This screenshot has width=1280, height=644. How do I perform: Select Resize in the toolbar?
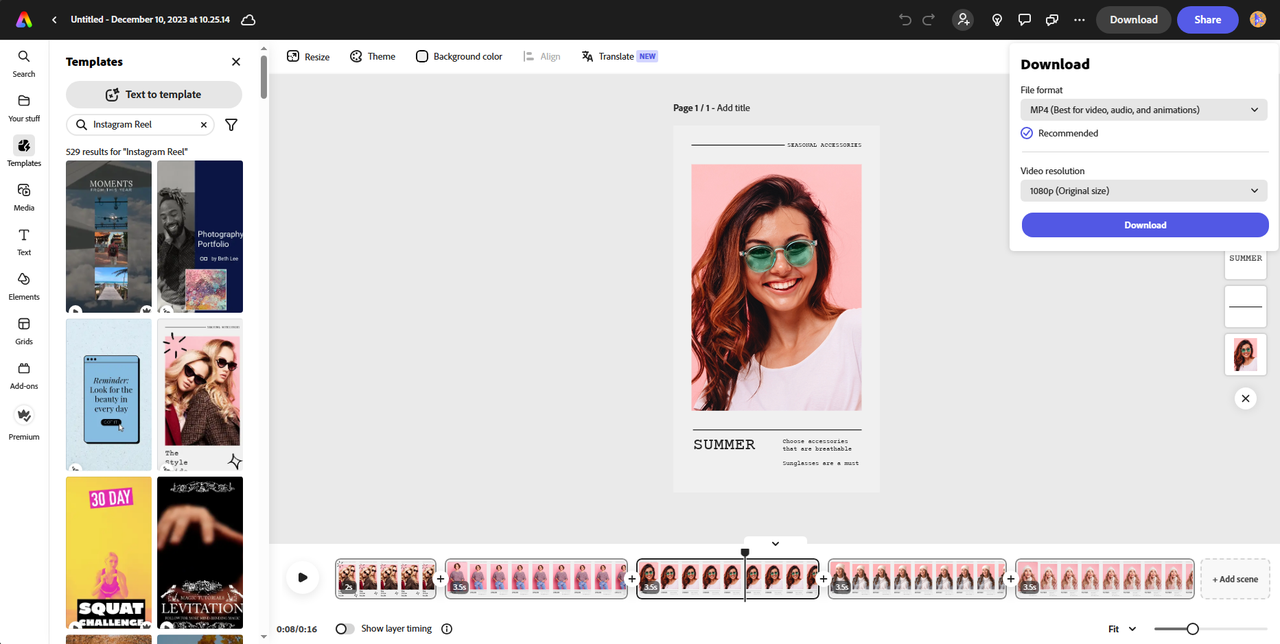click(308, 57)
